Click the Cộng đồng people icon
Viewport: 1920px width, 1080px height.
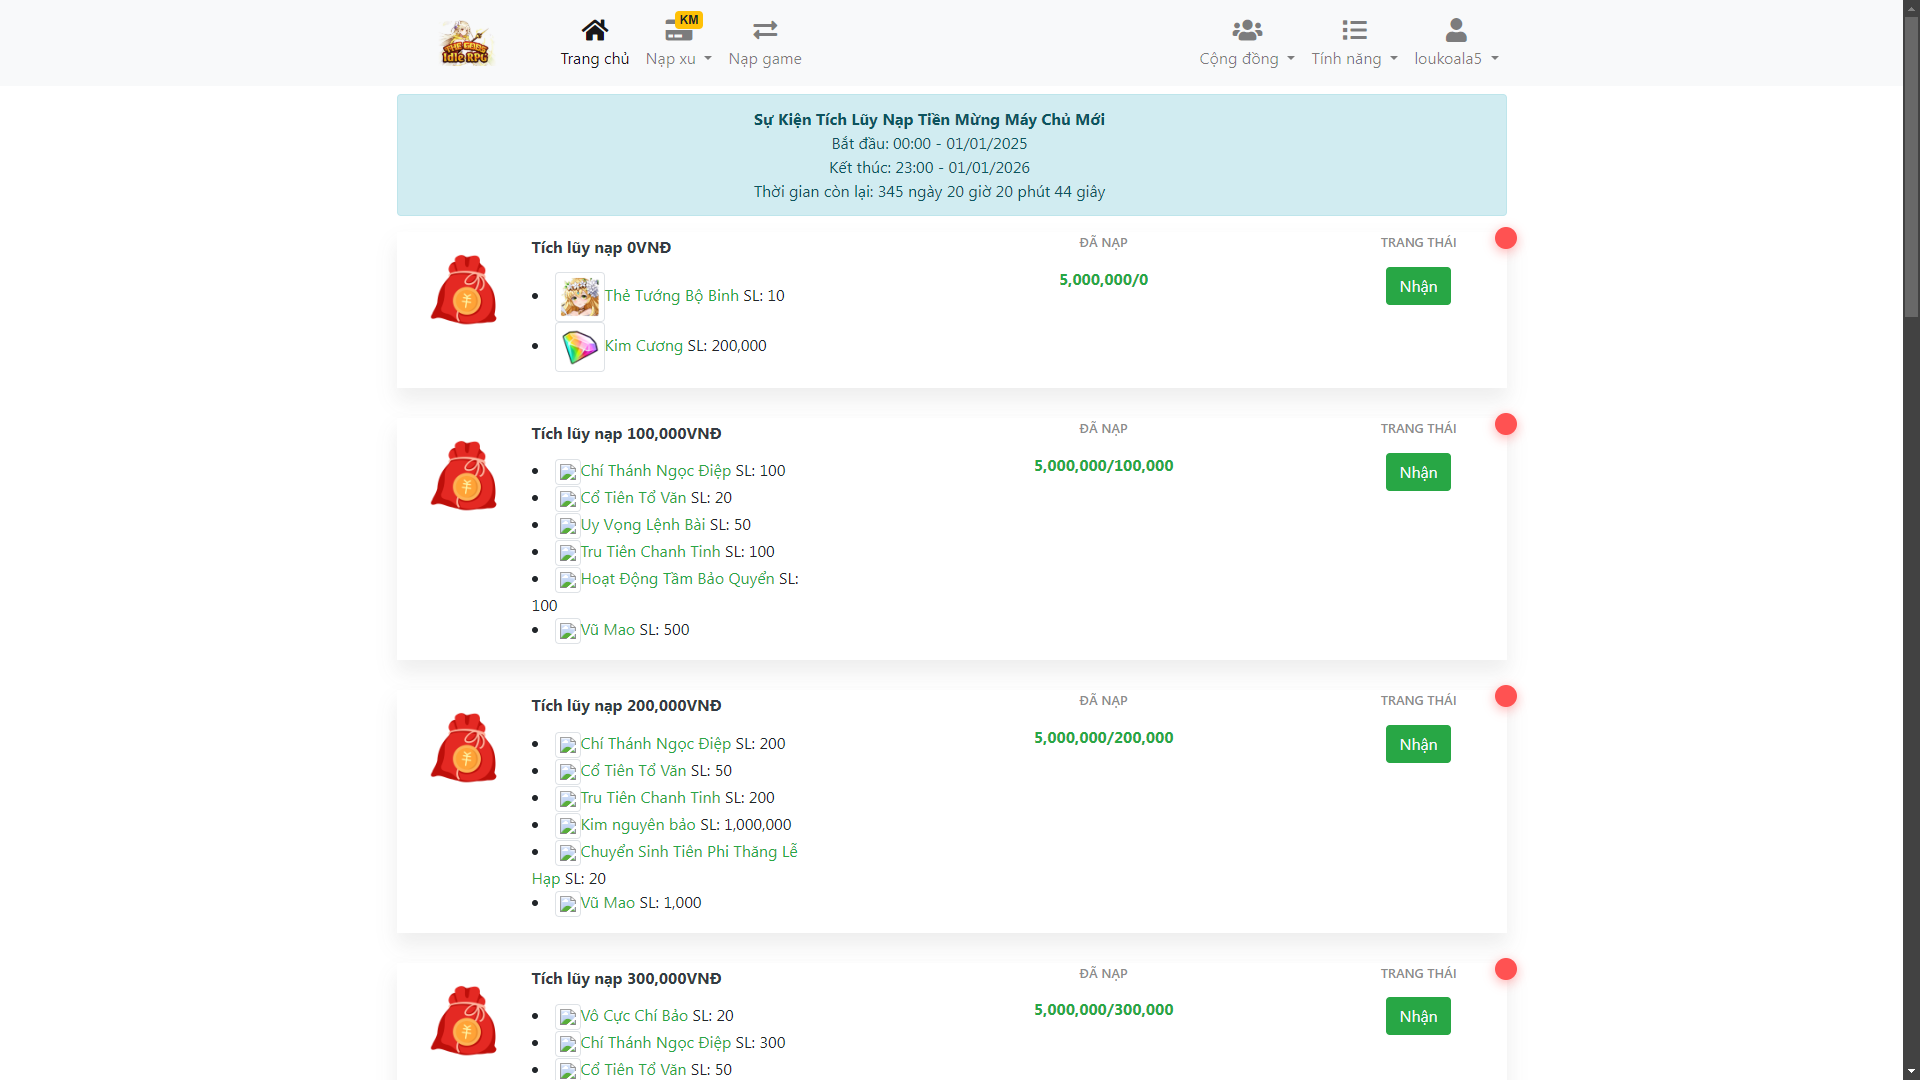pos(1247,30)
